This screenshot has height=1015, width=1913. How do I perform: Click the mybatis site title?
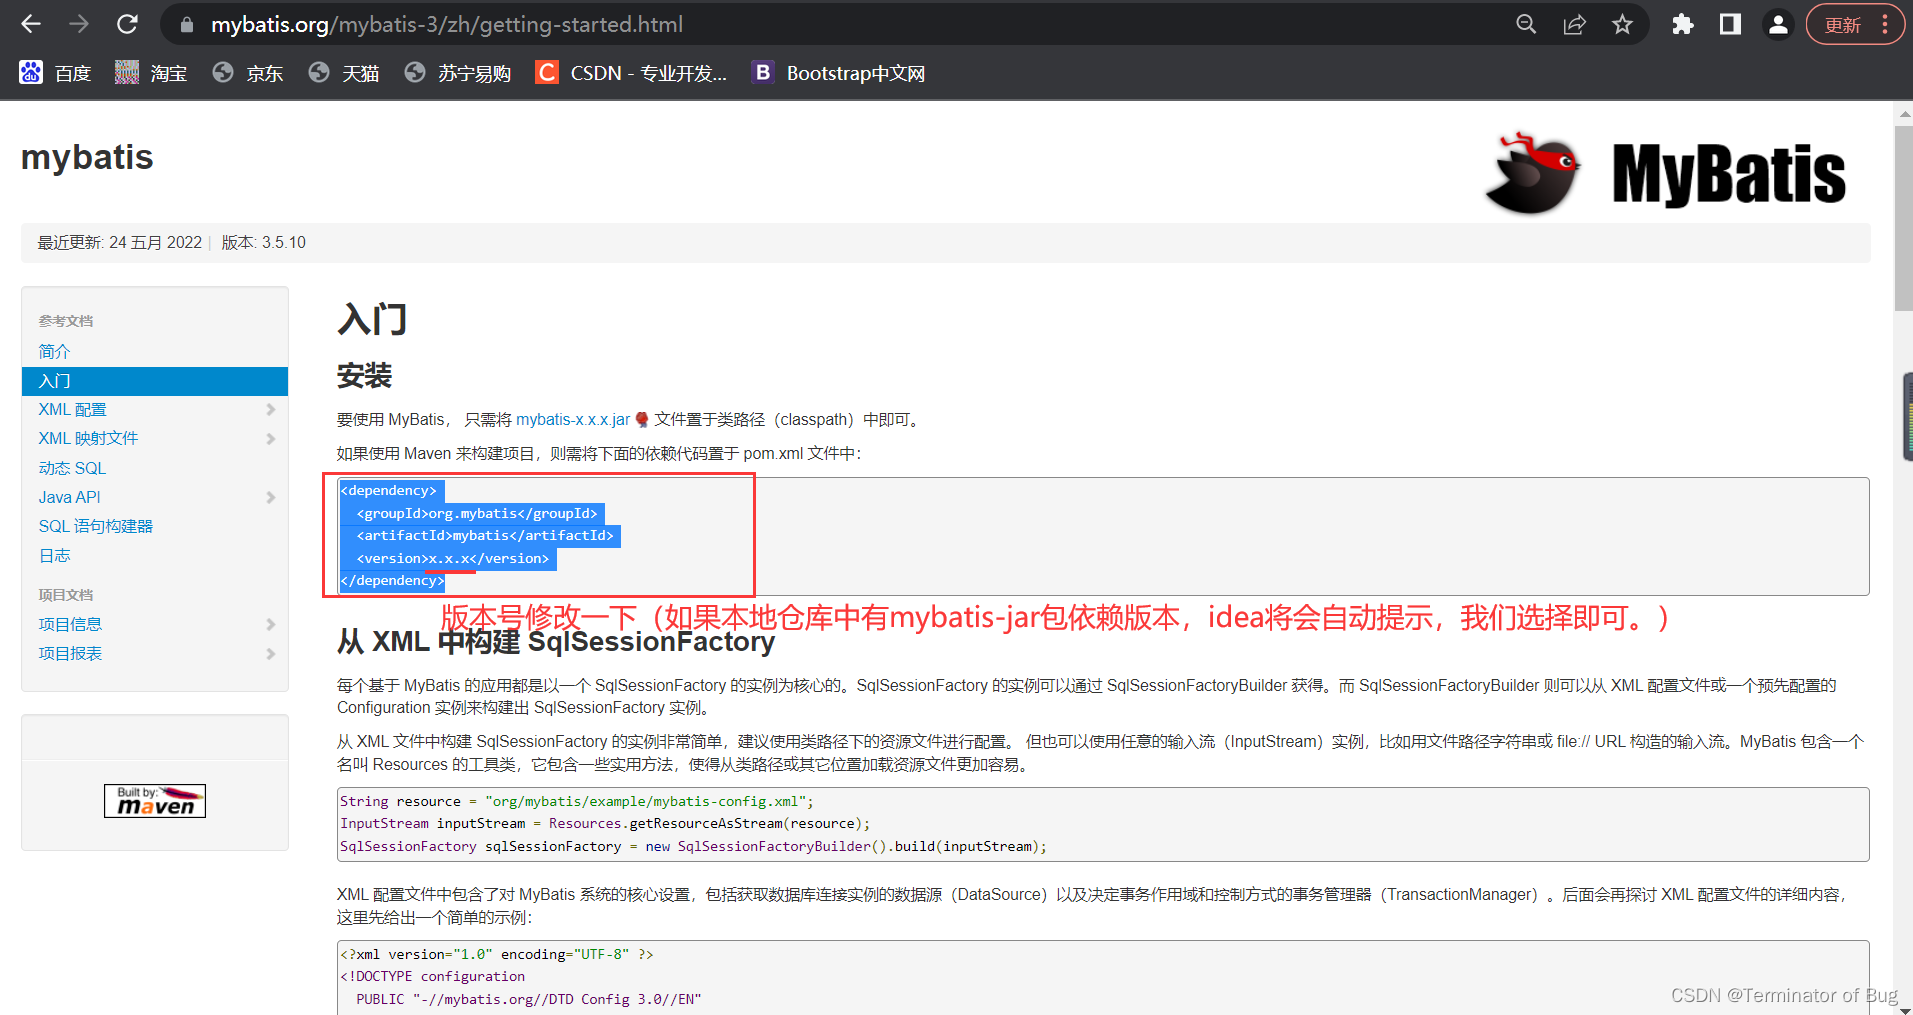[87, 157]
